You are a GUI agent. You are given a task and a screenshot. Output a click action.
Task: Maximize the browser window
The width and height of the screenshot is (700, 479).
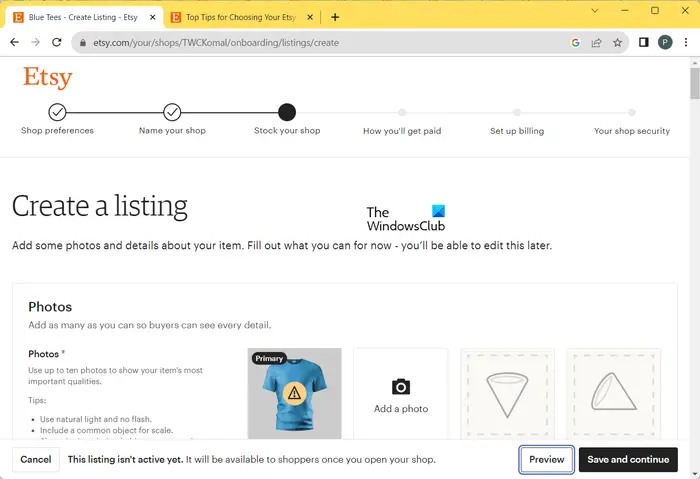(655, 10)
